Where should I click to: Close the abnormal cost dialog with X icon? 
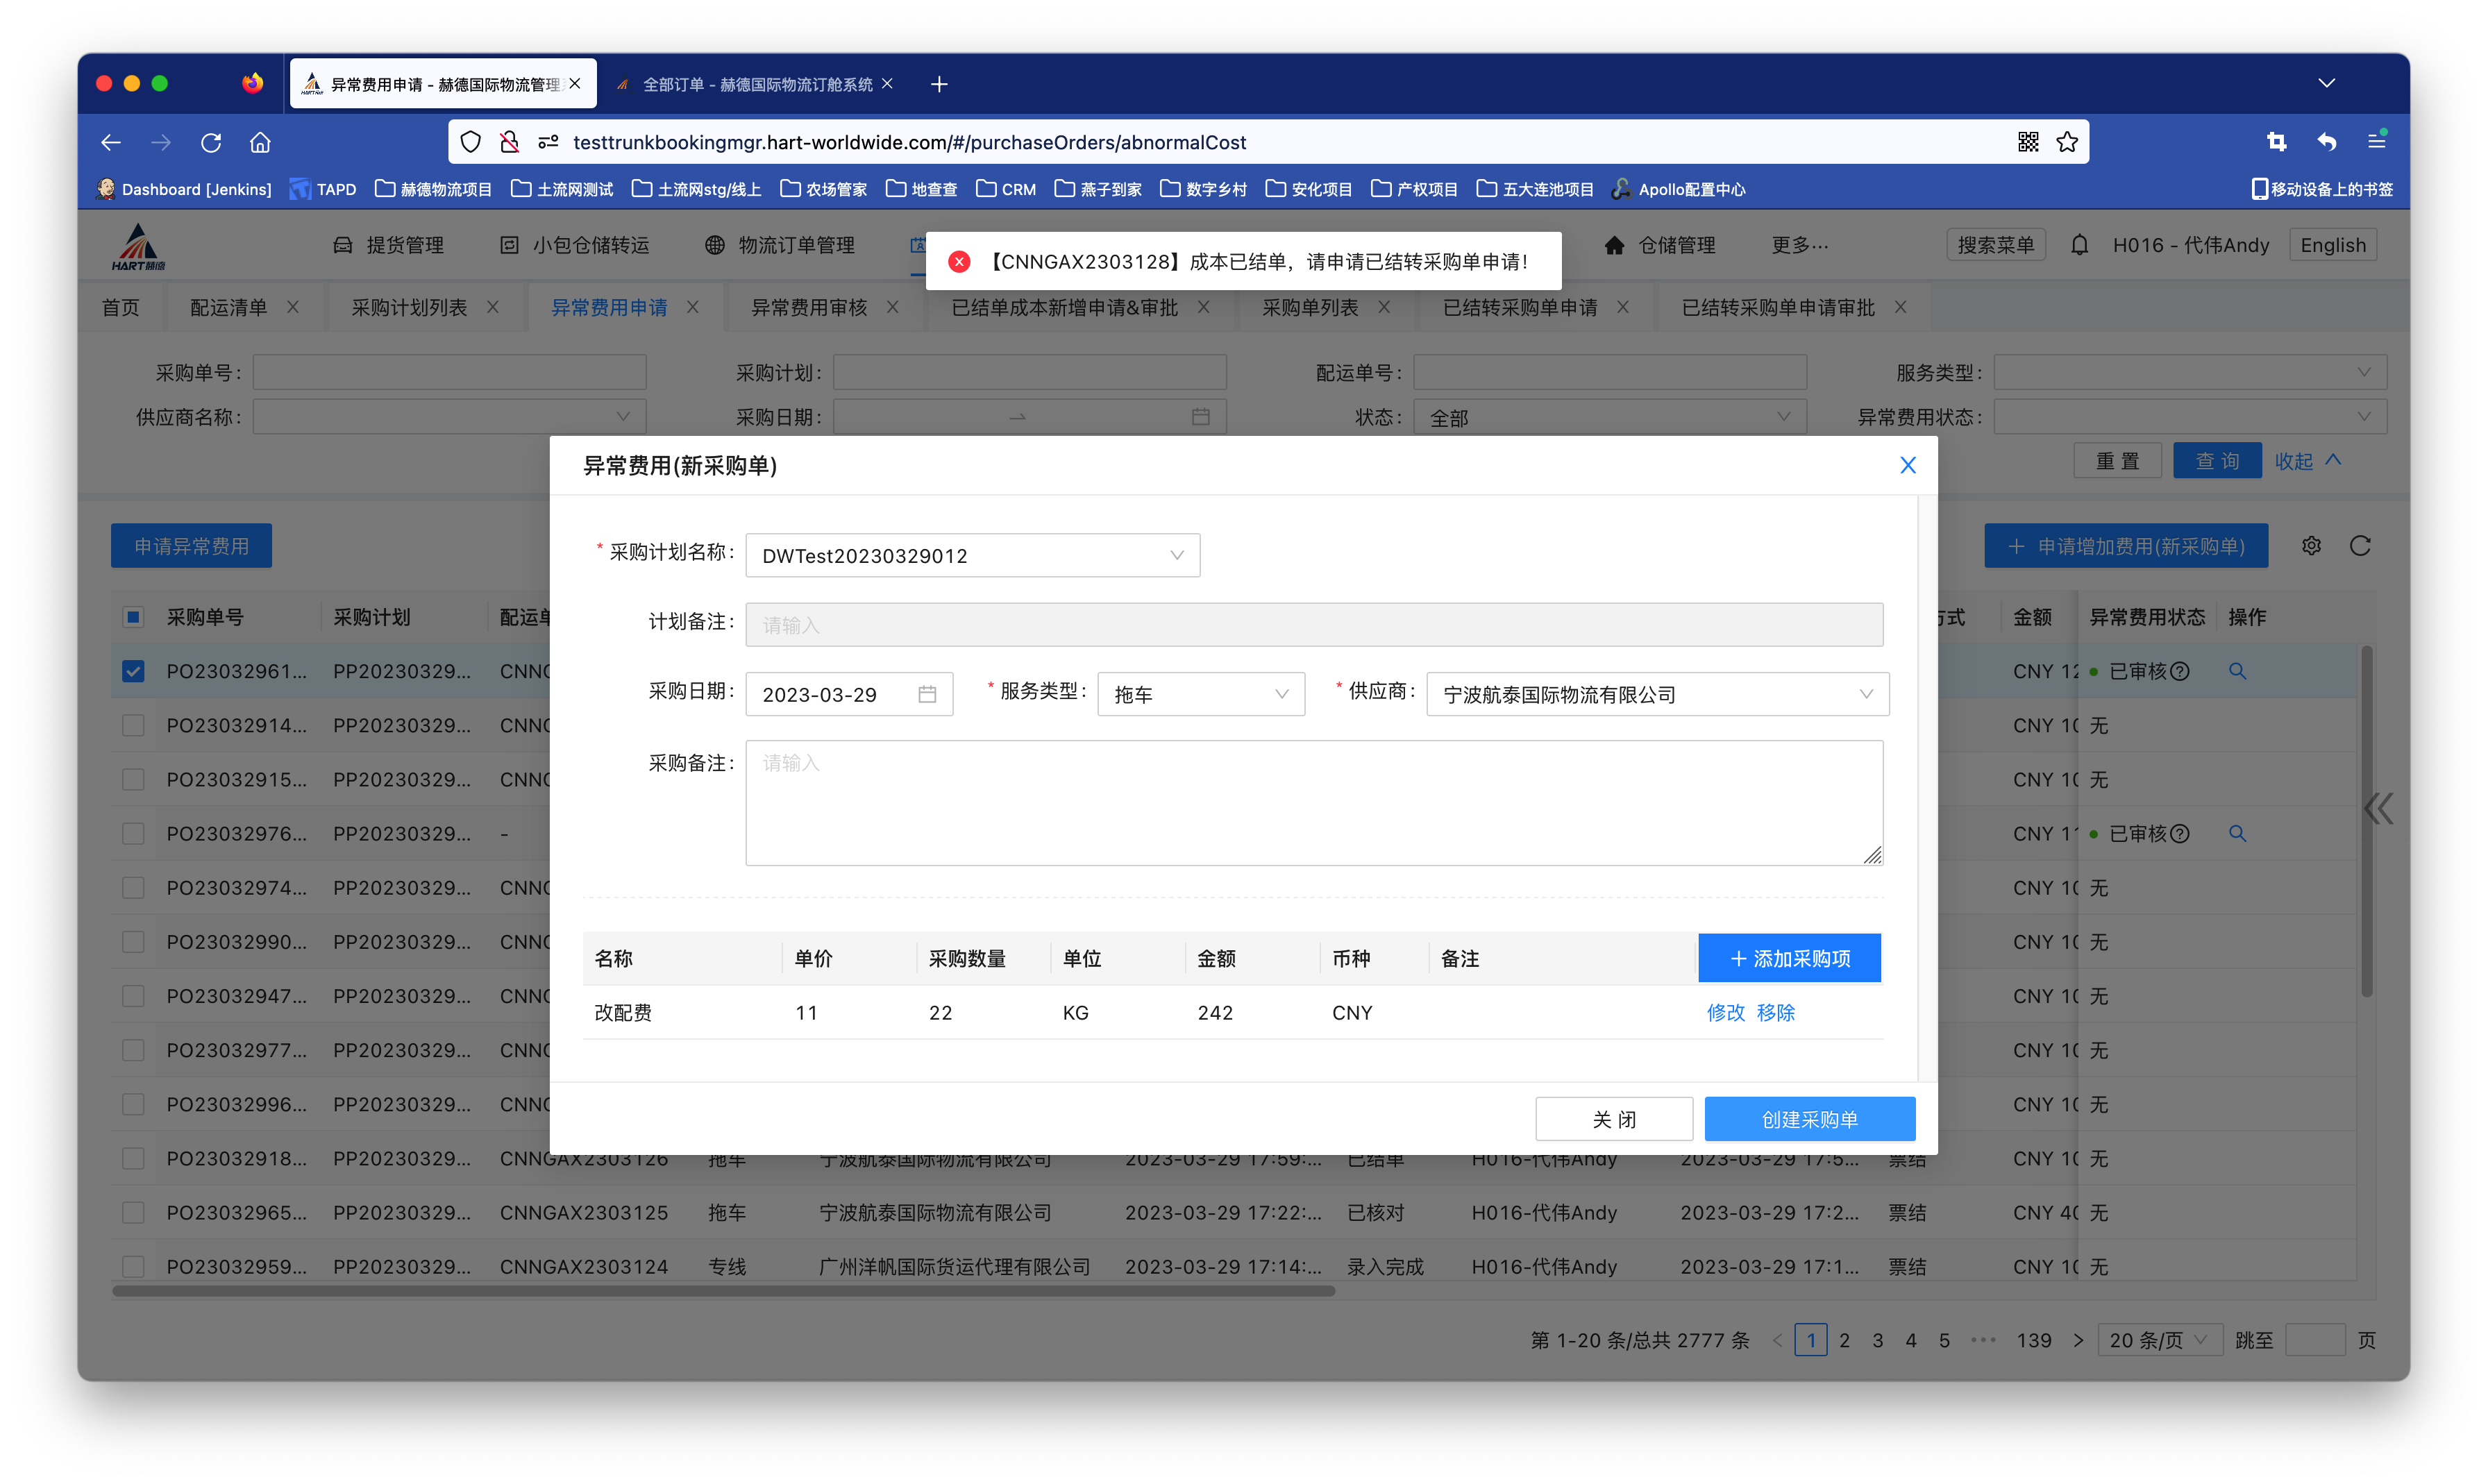click(x=1907, y=465)
